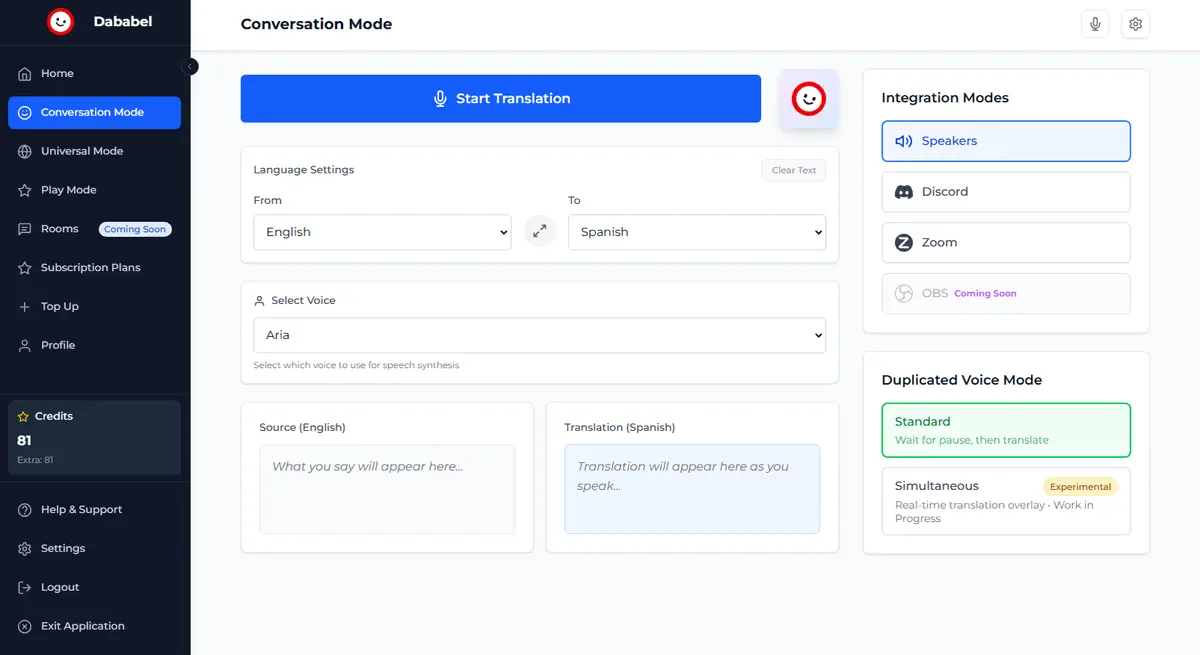This screenshot has height=655, width=1200.
Task: Click the credits value 81
Action: click(24, 440)
